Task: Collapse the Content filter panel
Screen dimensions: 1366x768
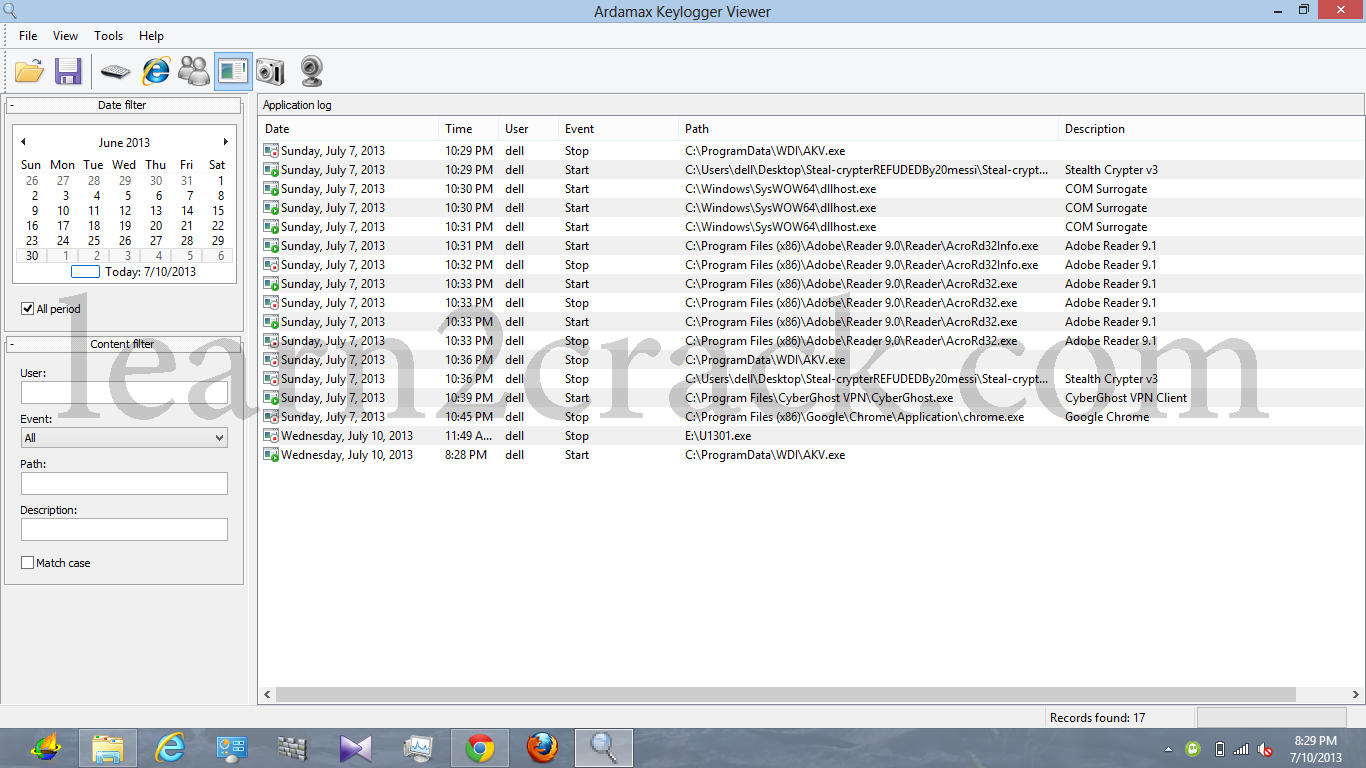Action: pos(12,344)
